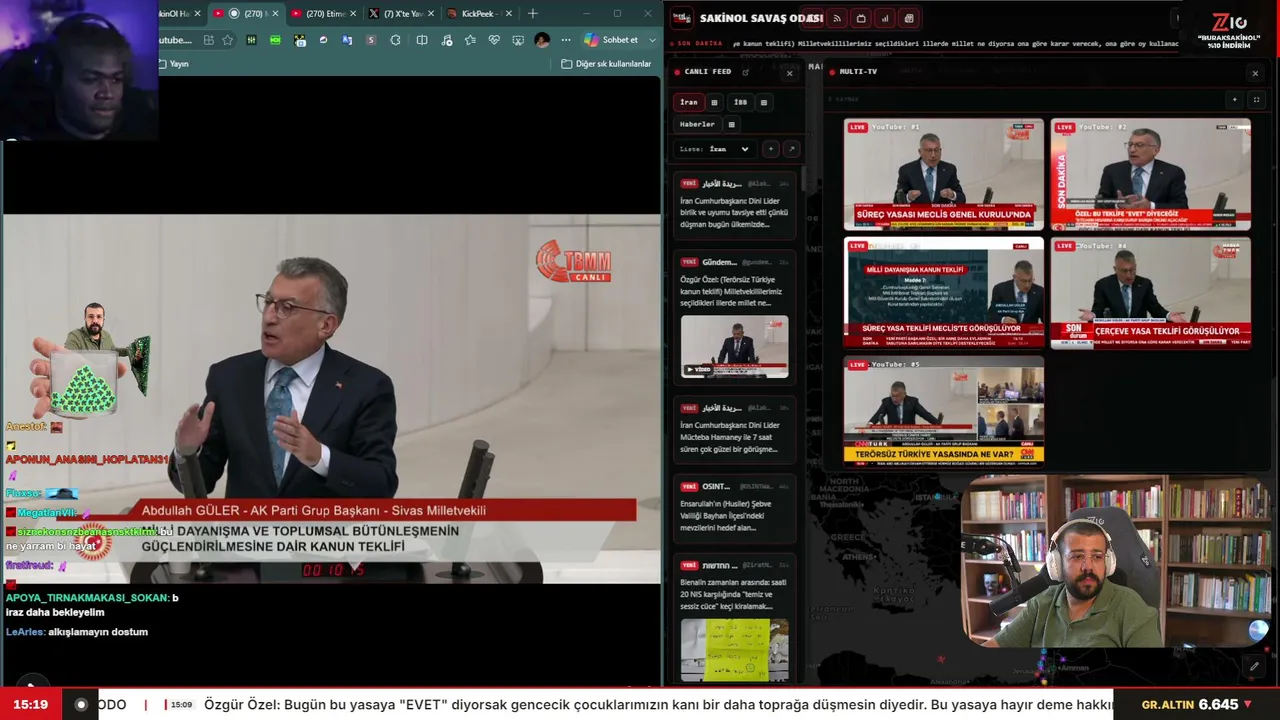This screenshot has height=720, width=1280.
Task: Select the İBB feed tab
Action: click(x=740, y=102)
